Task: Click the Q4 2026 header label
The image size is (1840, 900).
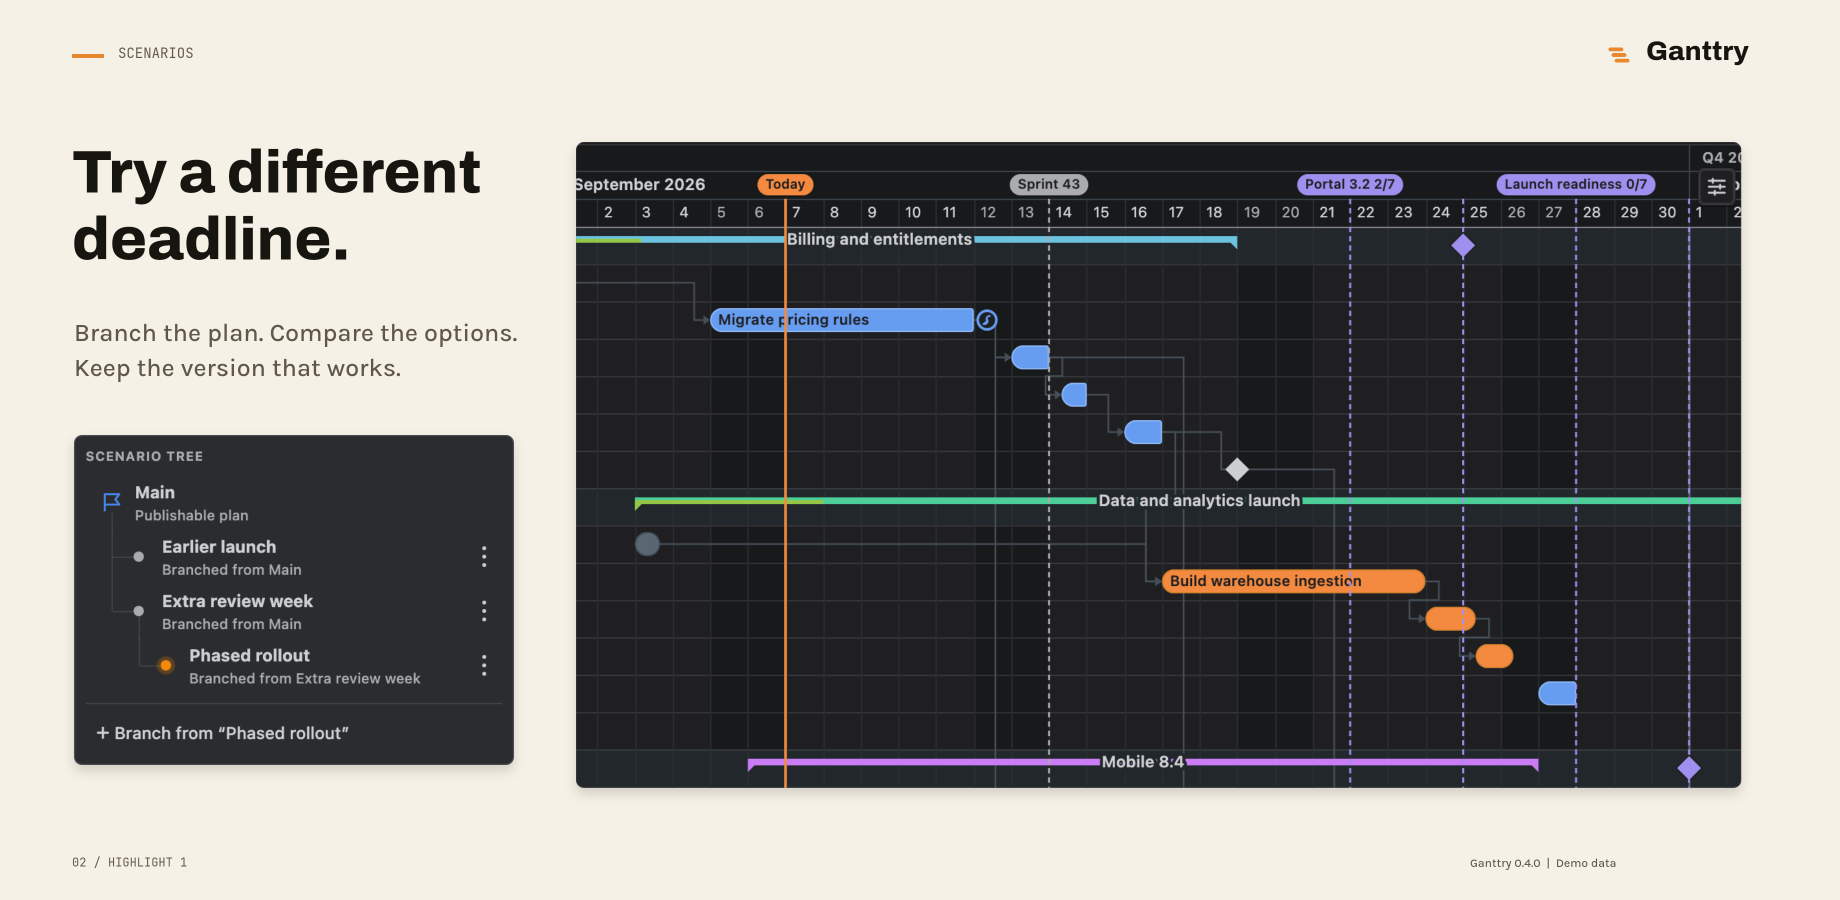Action: click(1721, 158)
